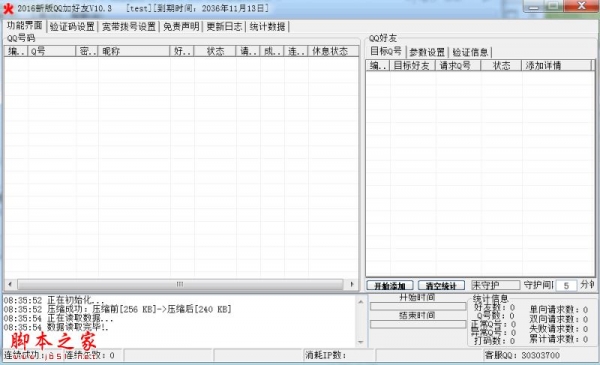Click the Q号 column header
This screenshot has height=365, width=600.
[52, 51]
